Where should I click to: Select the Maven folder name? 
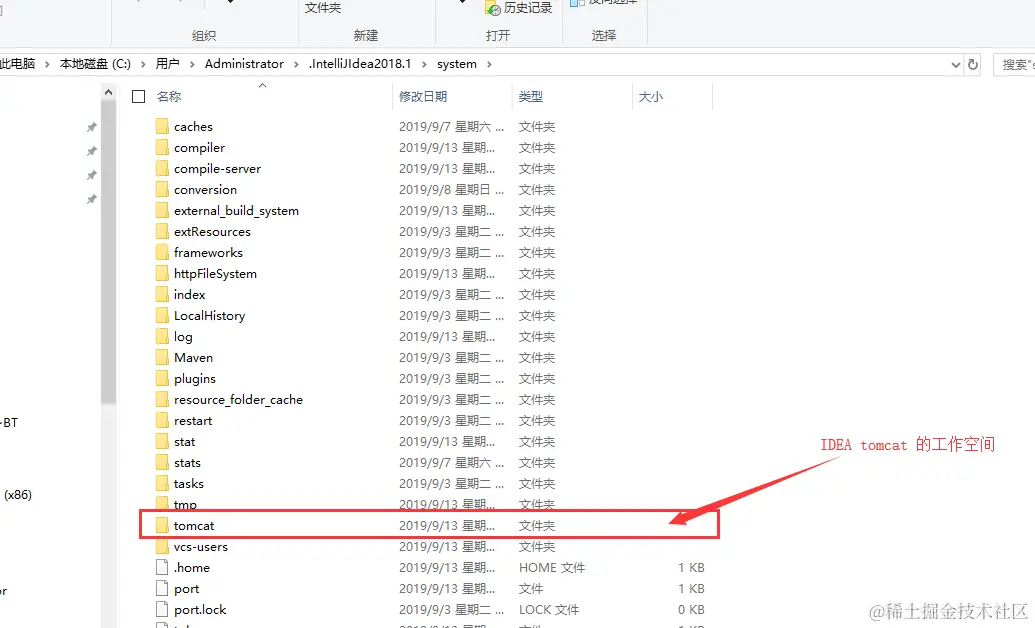point(193,357)
